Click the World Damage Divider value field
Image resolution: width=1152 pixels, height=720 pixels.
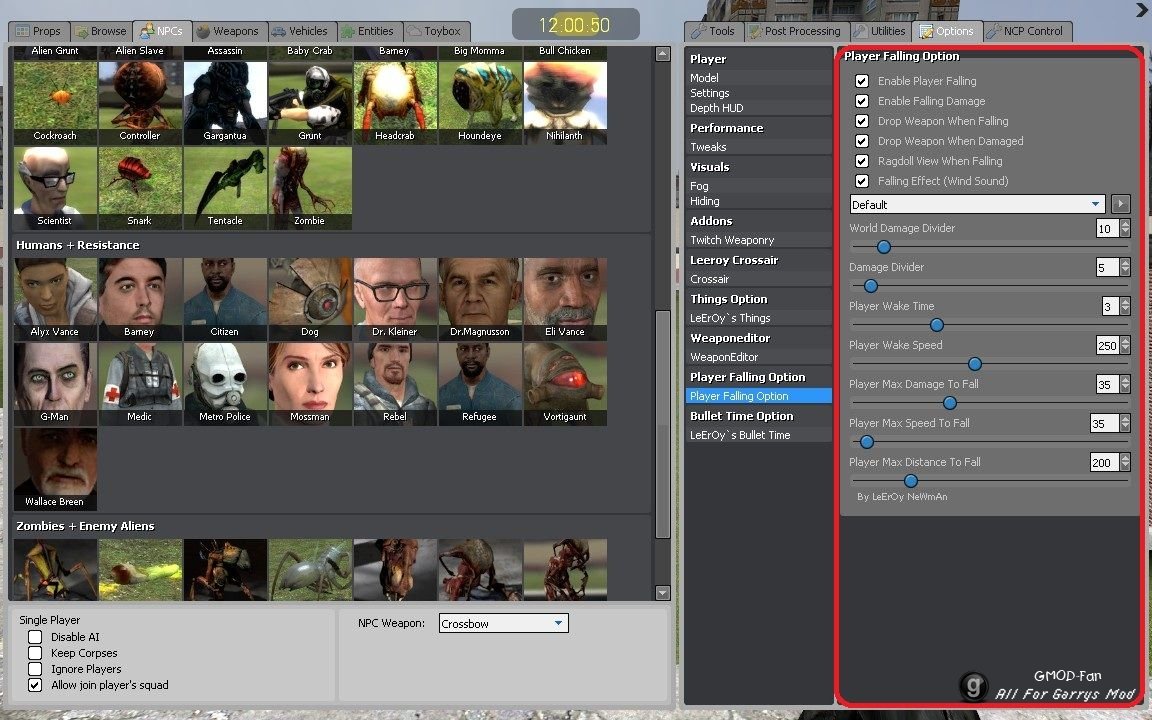click(1106, 229)
